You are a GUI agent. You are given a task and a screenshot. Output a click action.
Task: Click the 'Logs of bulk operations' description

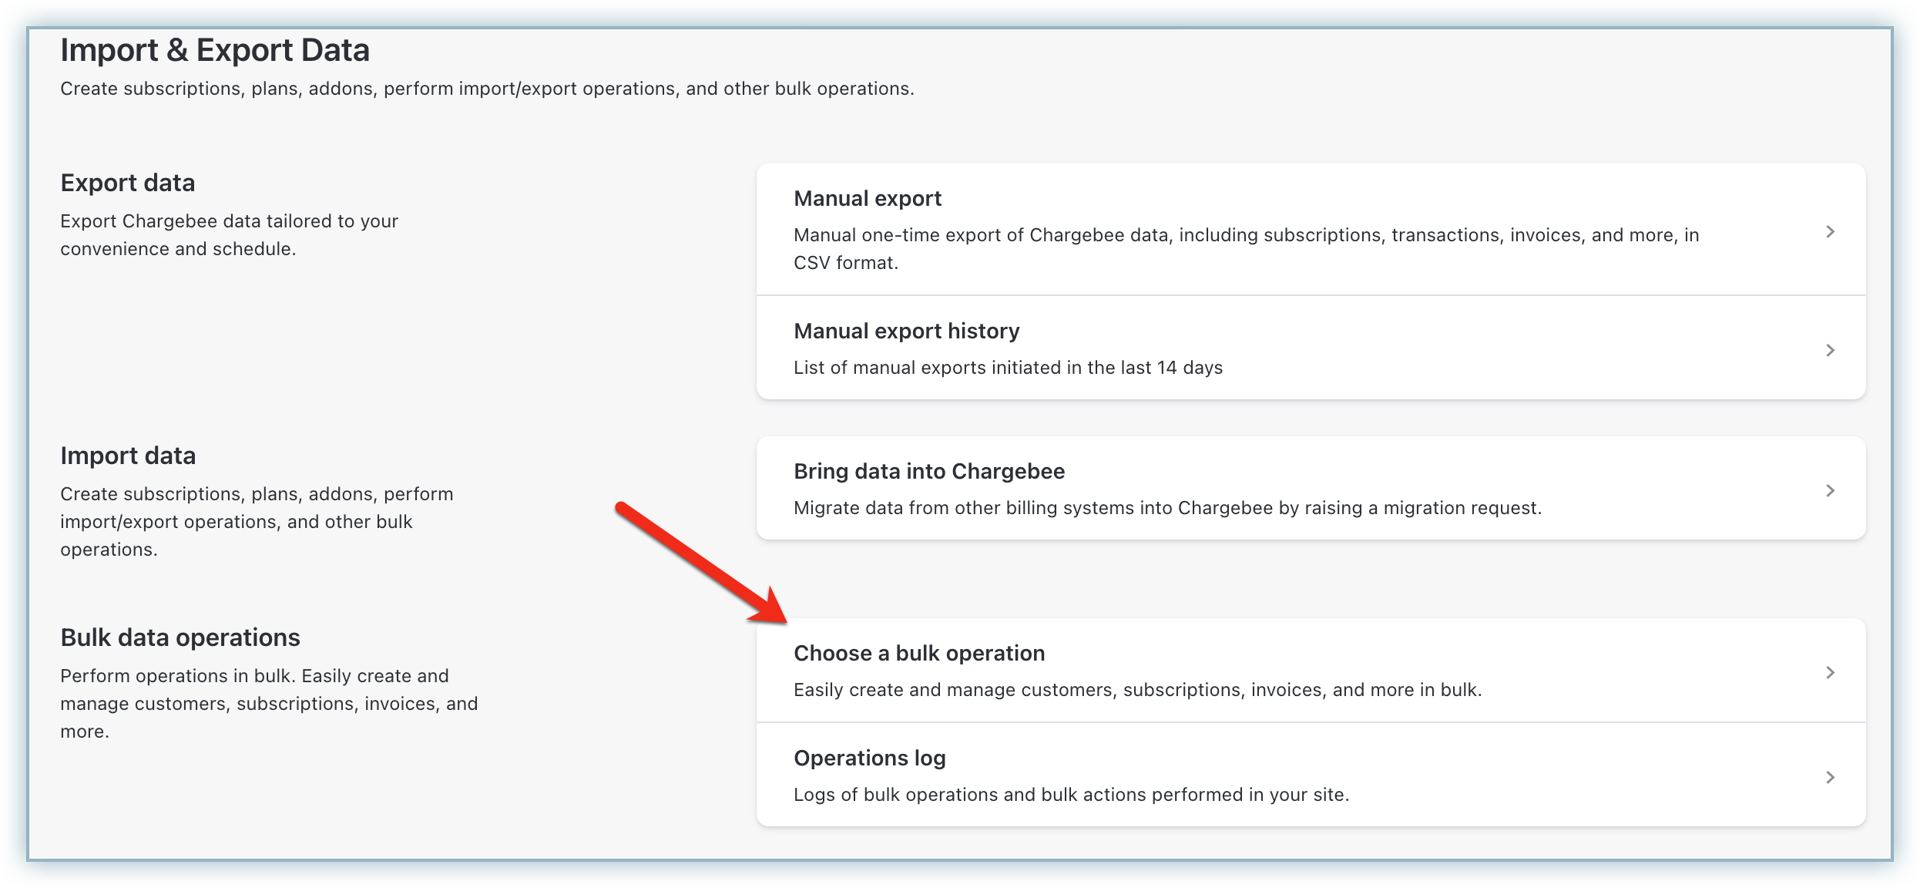1071,795
